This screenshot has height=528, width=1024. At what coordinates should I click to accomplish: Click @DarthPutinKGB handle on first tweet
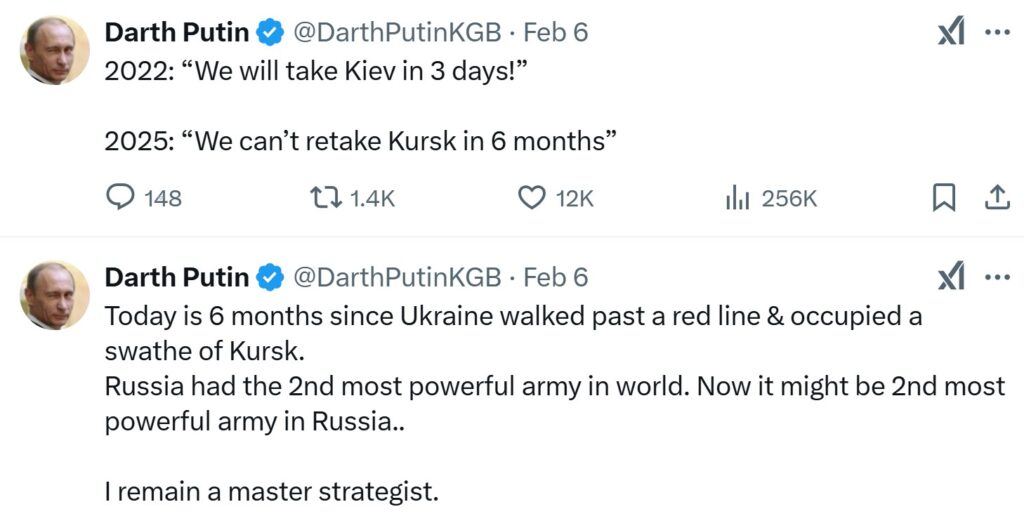[x=396, y=32]
